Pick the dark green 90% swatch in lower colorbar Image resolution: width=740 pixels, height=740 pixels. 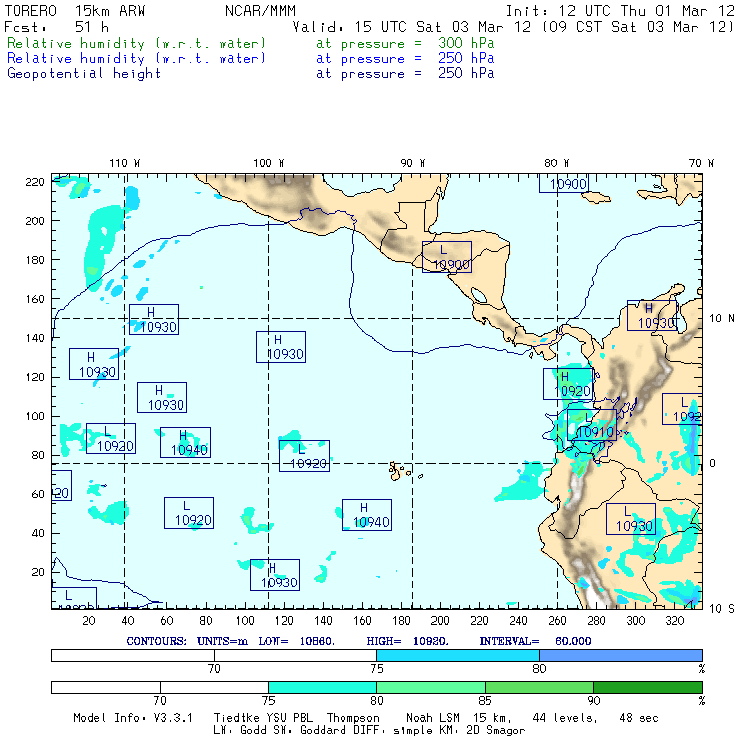pyautogui.click(x=647, y=688)
